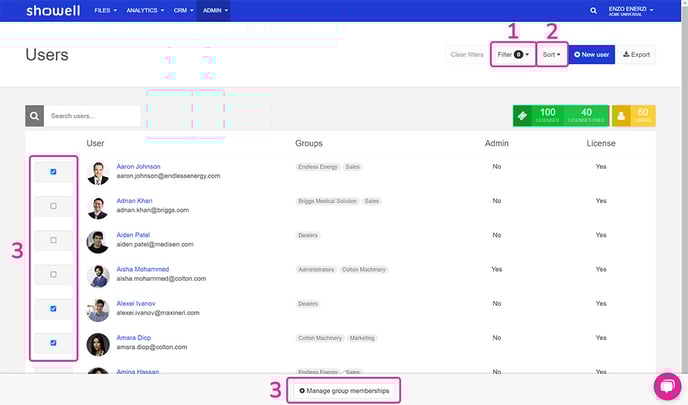
Task: Click the Marketing group tag
Action: click(362, 338)
